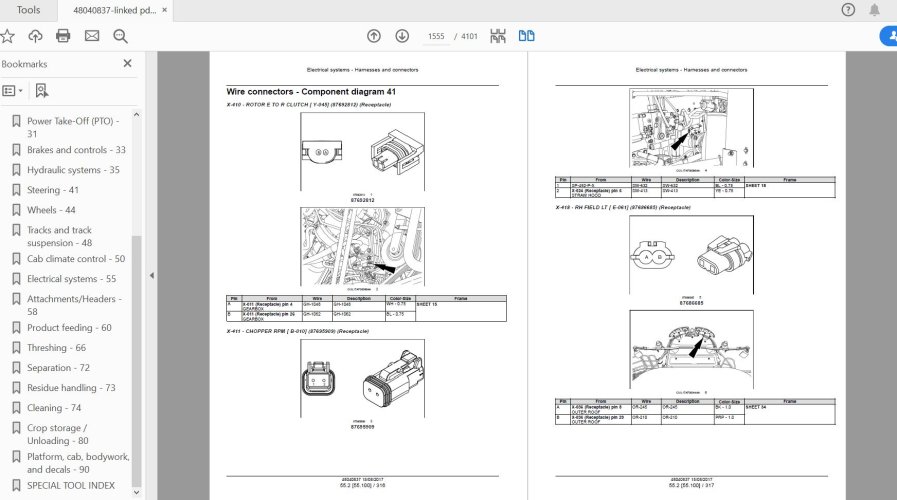Open bookmarks options dropdown menu
Image resolution: width=897 pixels, height=500 pixels.
point(13,90)
